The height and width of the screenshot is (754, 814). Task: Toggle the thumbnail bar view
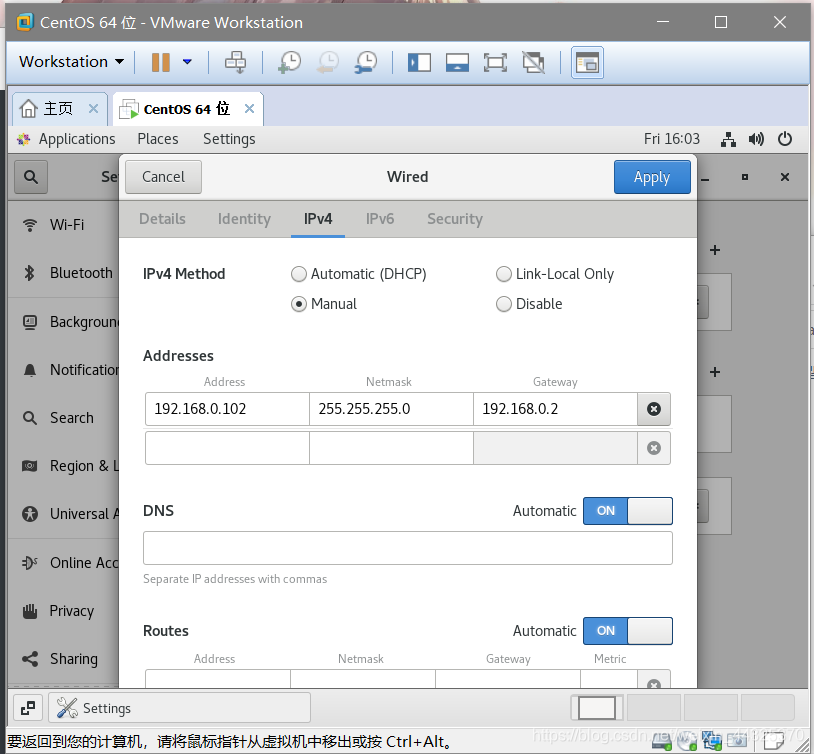click(457, 63)
